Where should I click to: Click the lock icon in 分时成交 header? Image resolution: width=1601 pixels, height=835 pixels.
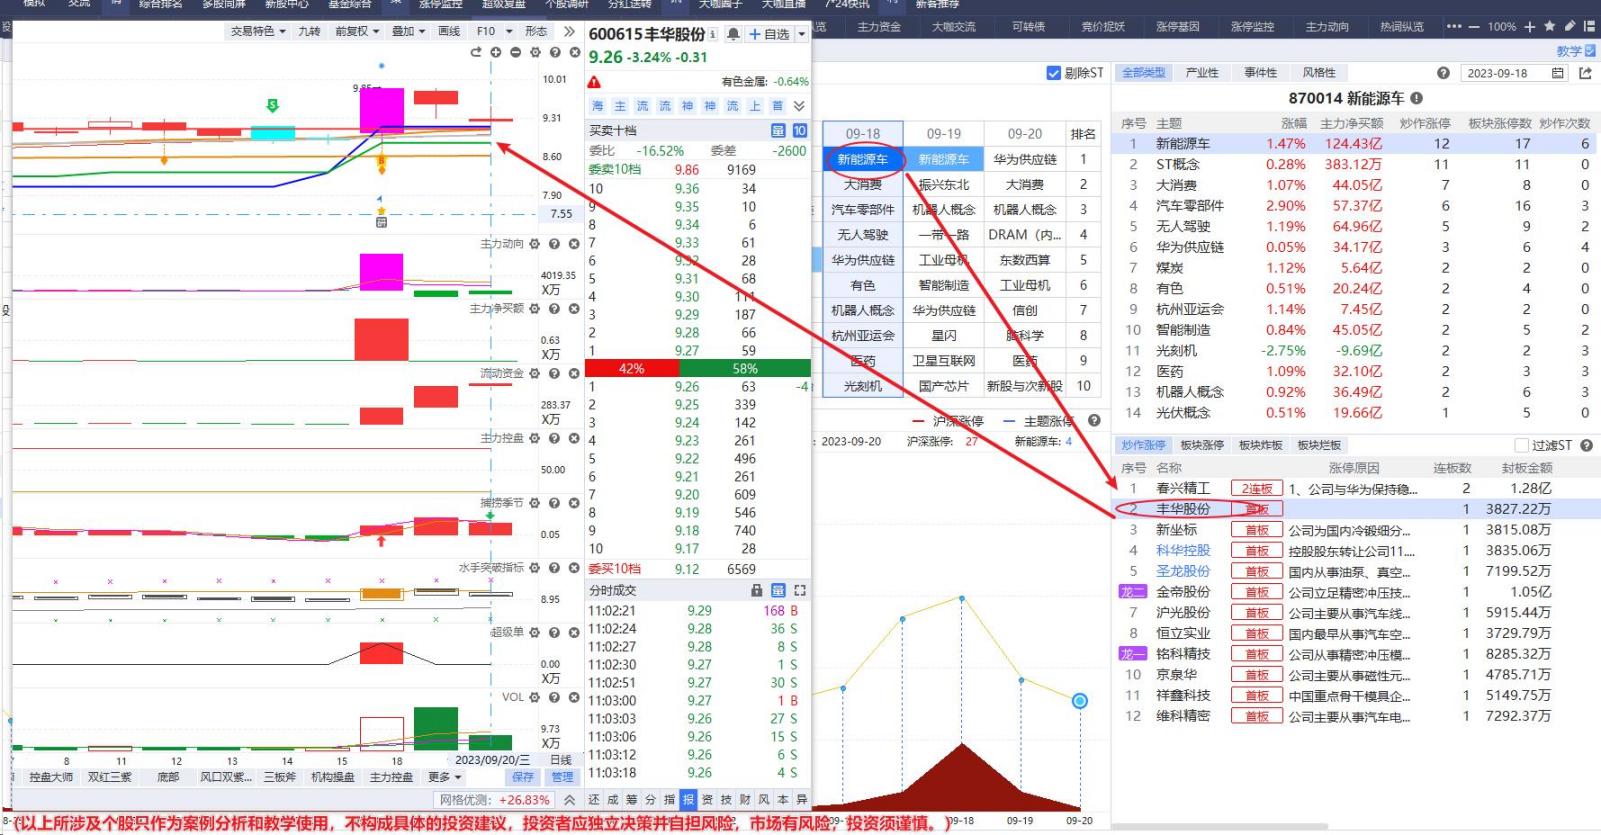tap(757, 591)
